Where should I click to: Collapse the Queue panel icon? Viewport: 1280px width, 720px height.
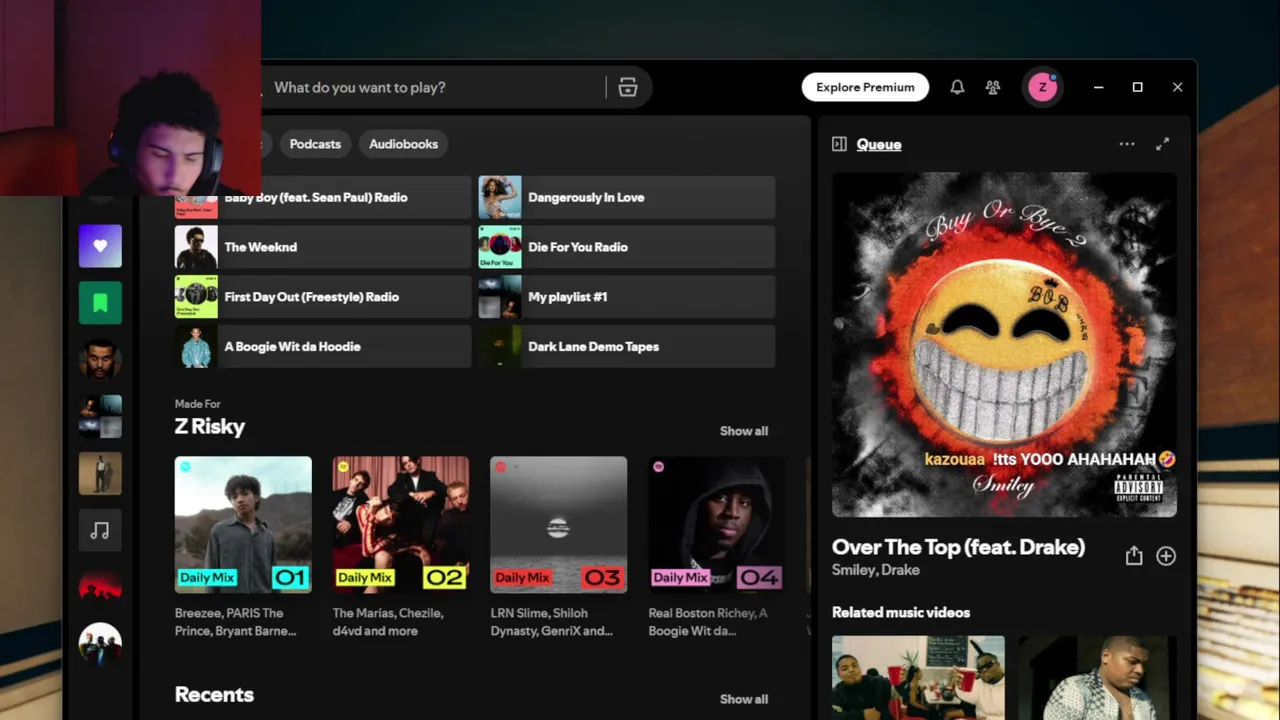click(839, 144)
